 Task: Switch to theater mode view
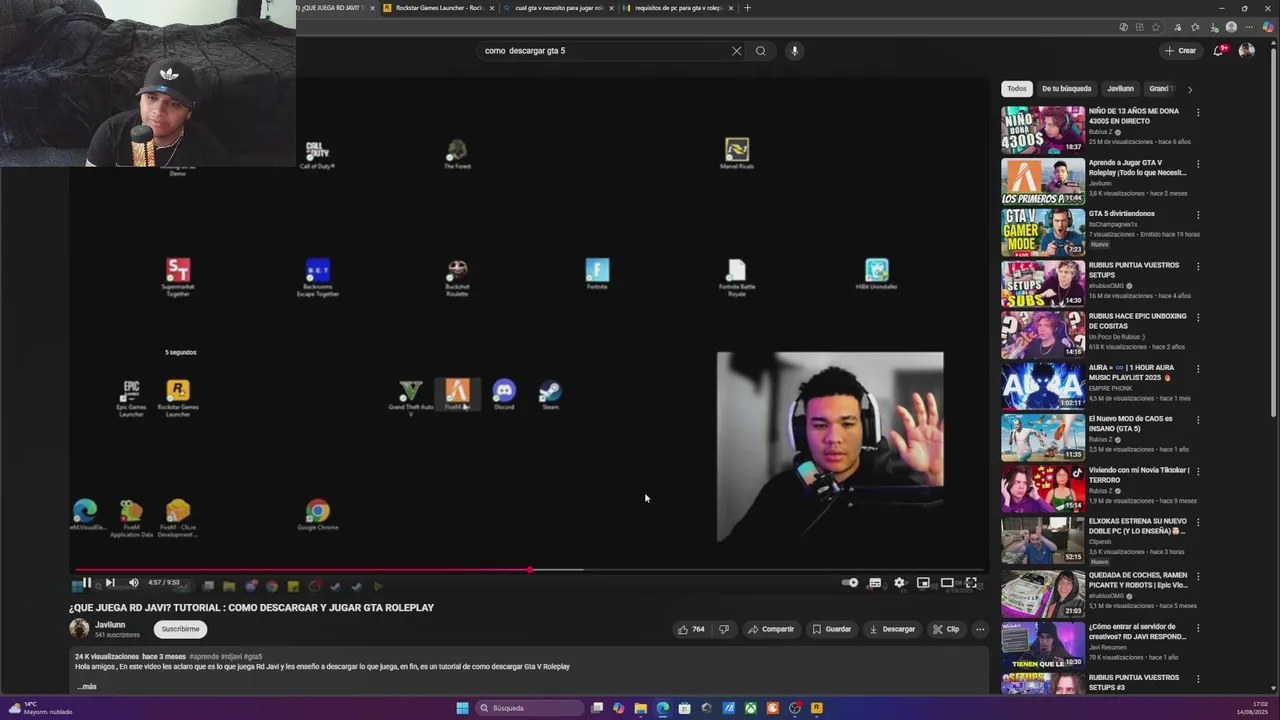coord(947,583)
